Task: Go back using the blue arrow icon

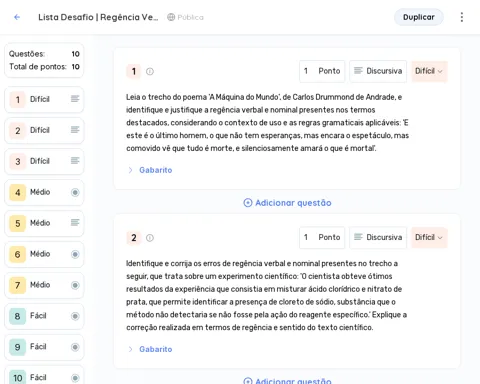Action: (17, 17)
